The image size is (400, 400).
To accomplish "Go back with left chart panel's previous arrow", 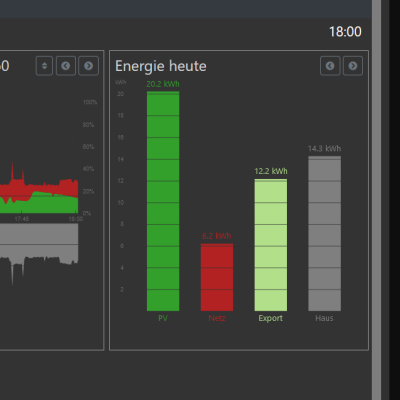I will click(x=66, y=66).
